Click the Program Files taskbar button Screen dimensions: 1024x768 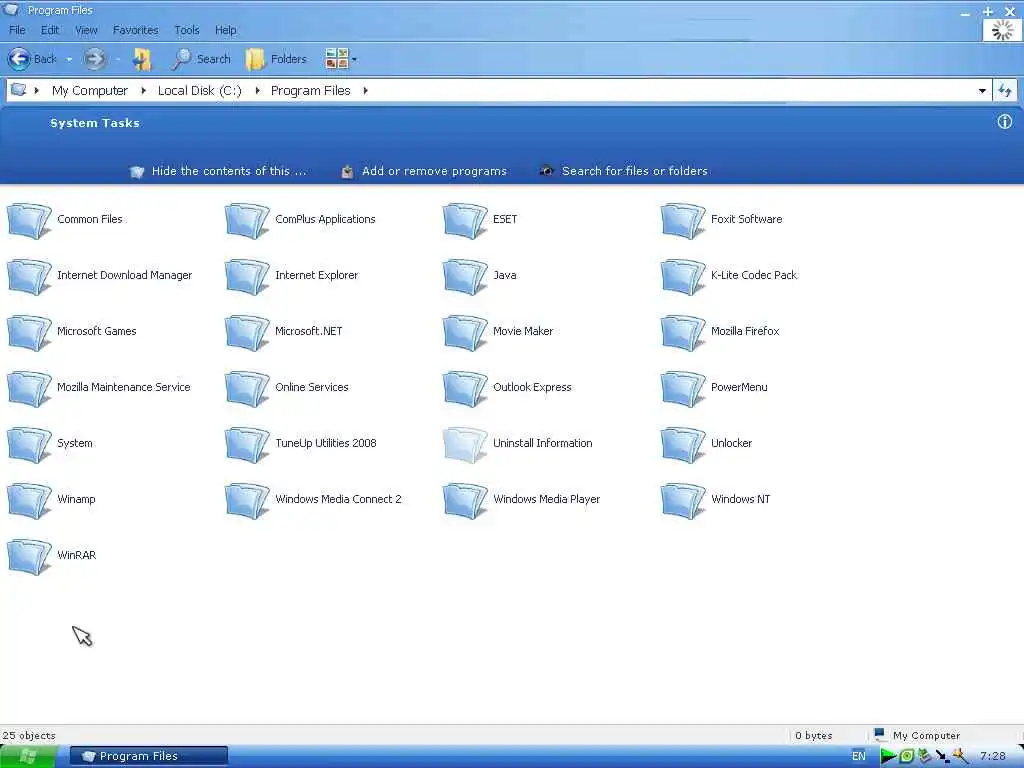pos(149,756)
